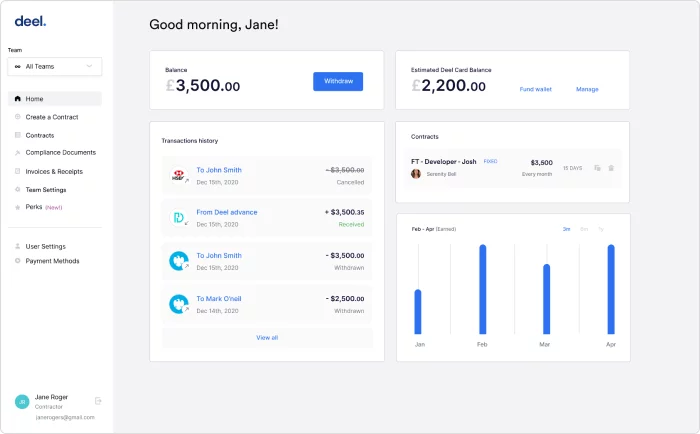Click the Perks star icon
The height and width of the screenshot is (434, 700).
pyautogui.click(x=17, y=207)
